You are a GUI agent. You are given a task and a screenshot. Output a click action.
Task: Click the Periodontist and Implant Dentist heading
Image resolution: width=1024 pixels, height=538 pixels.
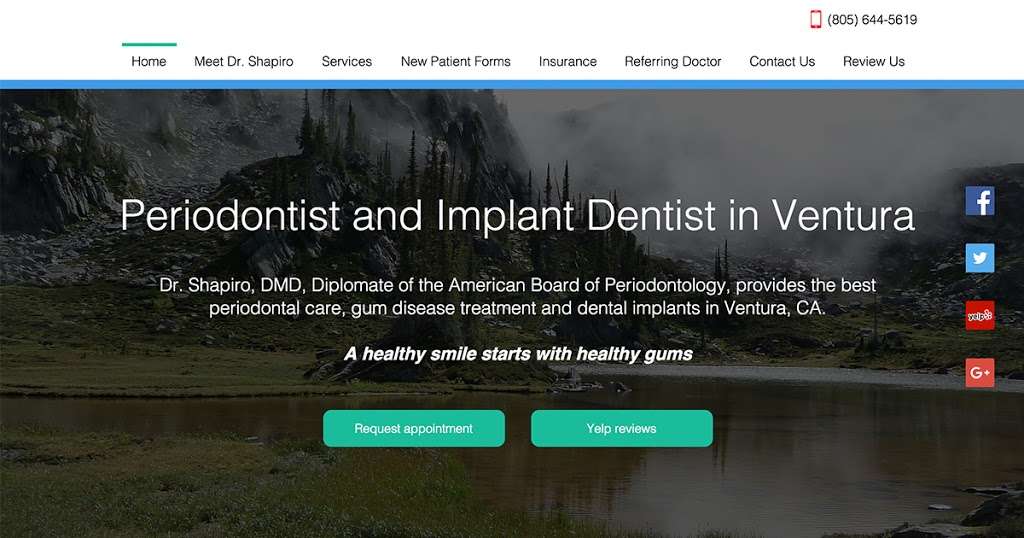tap(517, 215)
